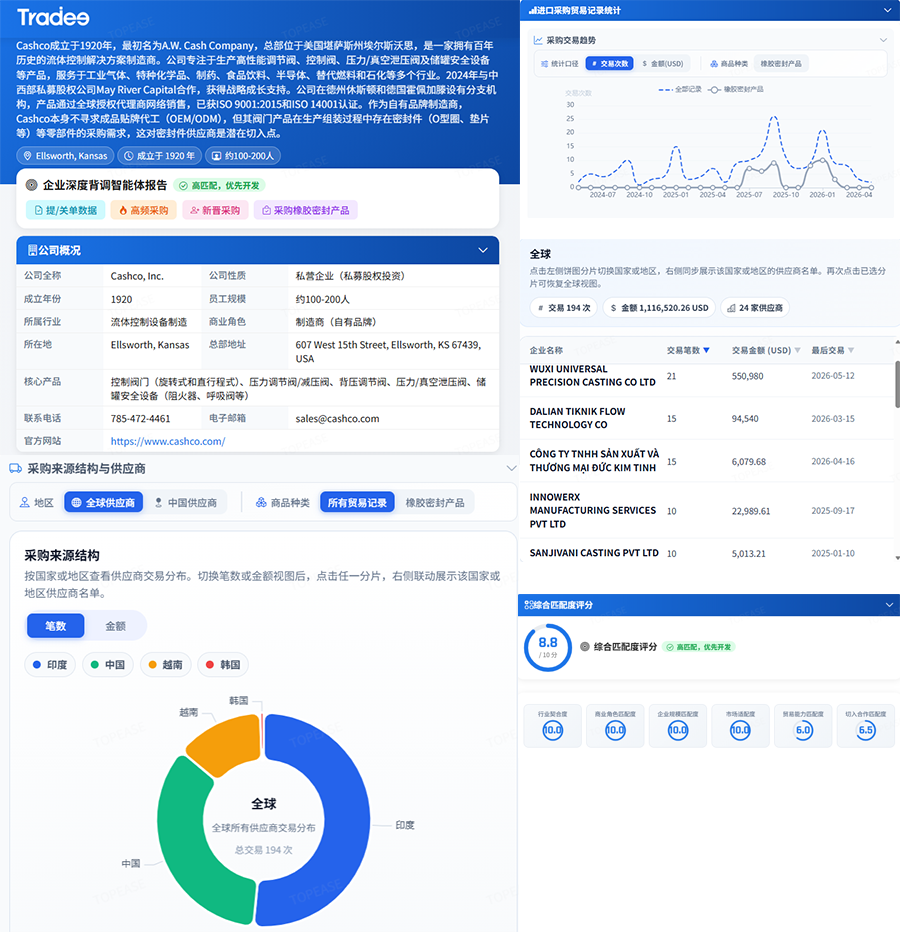Click the bar chart icon in 进口采购贸易记录统计 header

pyautogui.click(x=532, y=11)
